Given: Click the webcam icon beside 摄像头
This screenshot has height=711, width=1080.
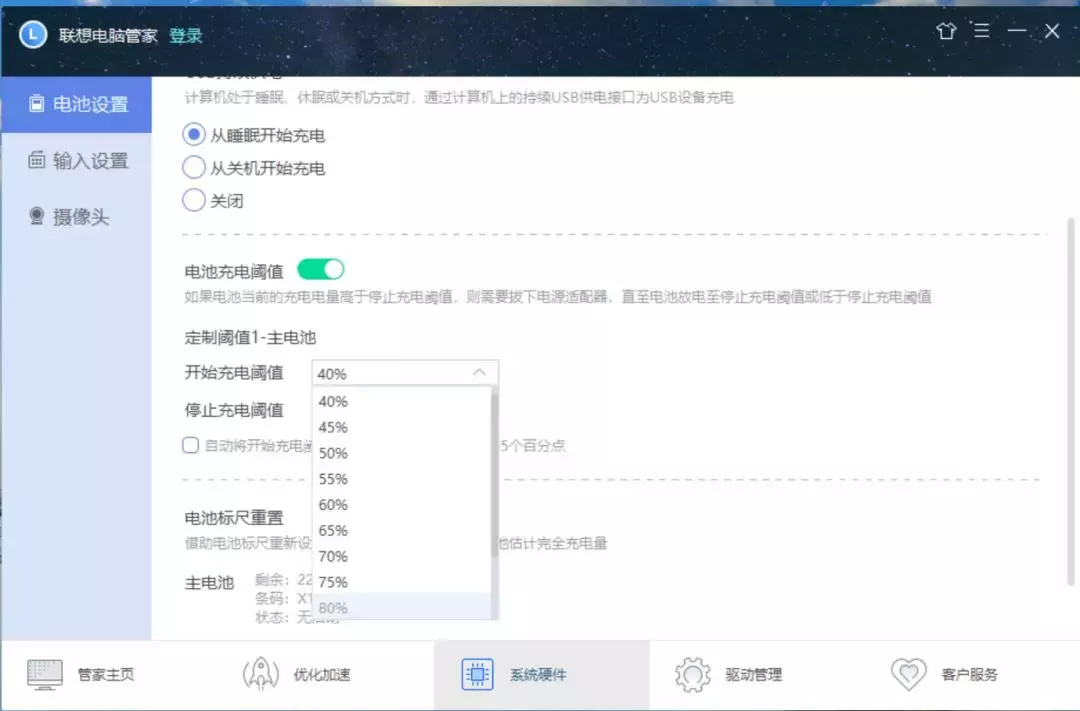Looking at the screenshot, I should click(x=37, y=216).
